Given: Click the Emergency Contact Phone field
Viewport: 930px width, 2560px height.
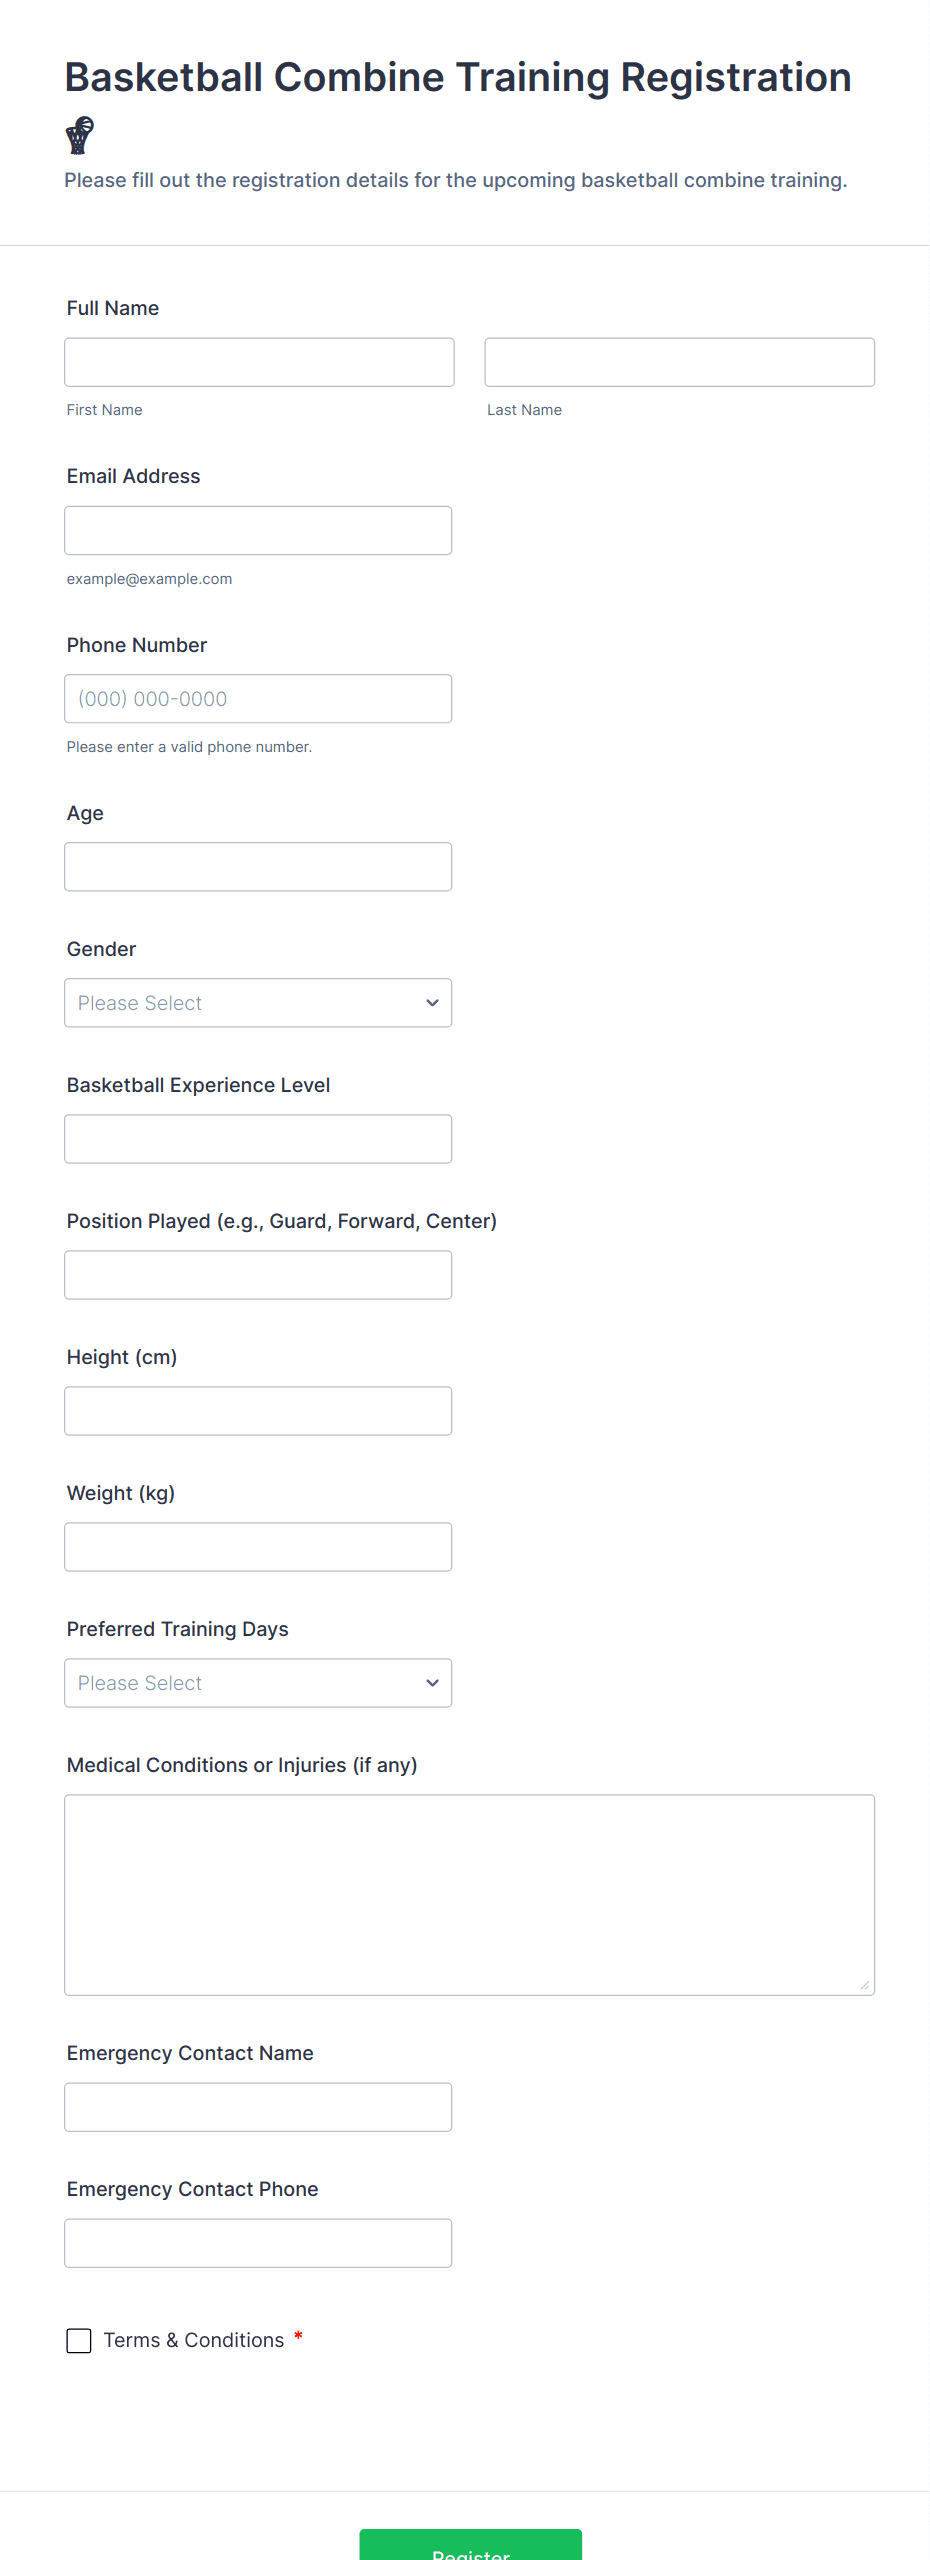Looking at the screenshot, I should point(258,2243).
